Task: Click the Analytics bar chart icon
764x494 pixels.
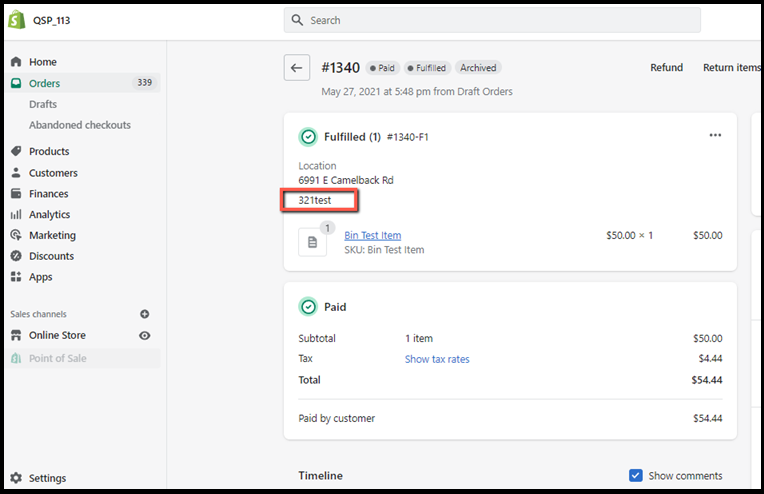Action: (16, 215)
